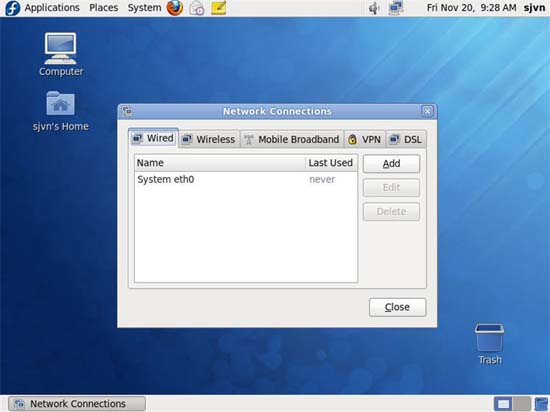The image size is (550, 412).
Task: Switch to the DSL tab
Action: 406,139
